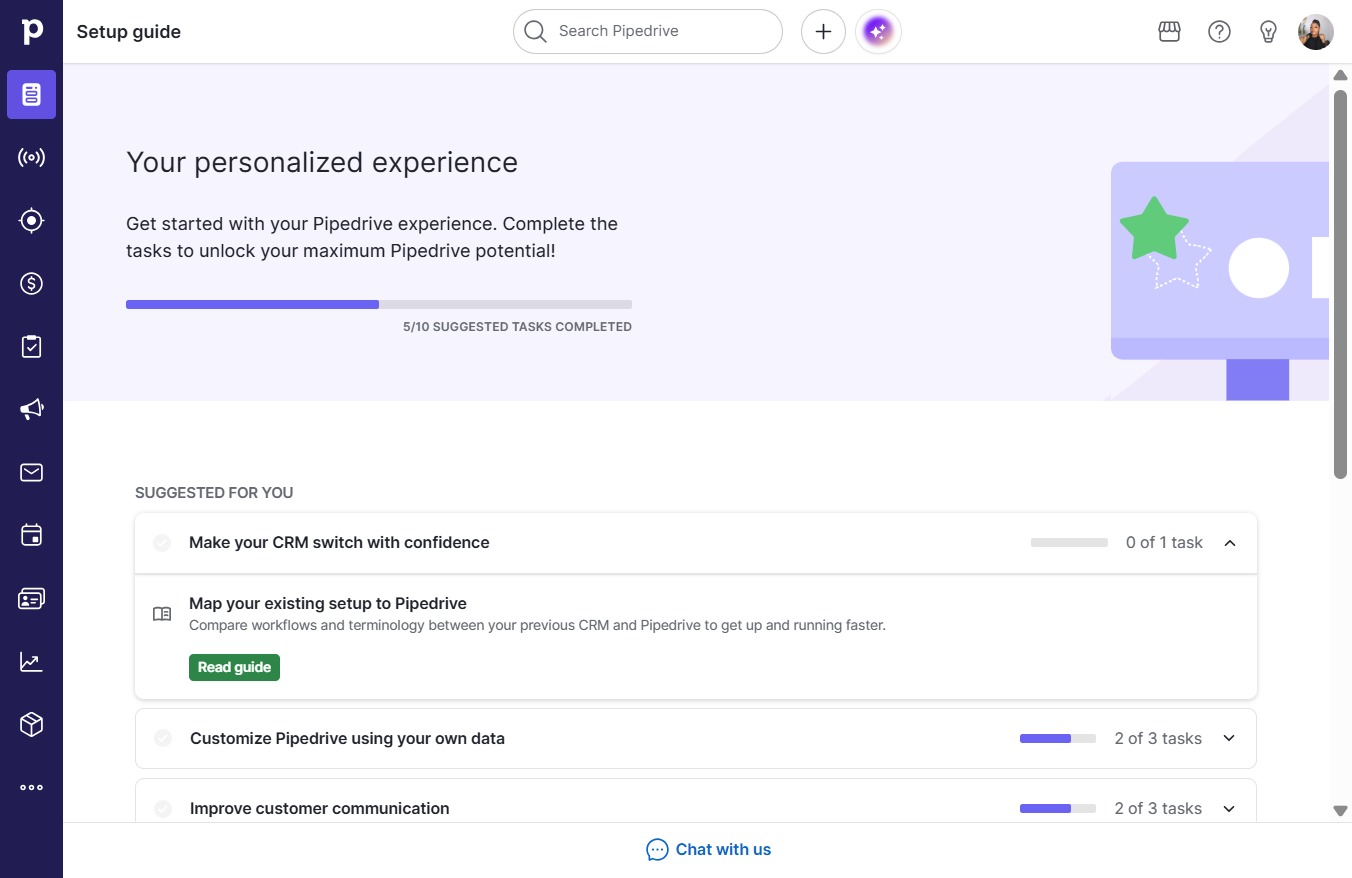Screen dimensions: 1352x878
Task: Click the check circle for Customize Pipedrive
Action: [x=163, y=739]
